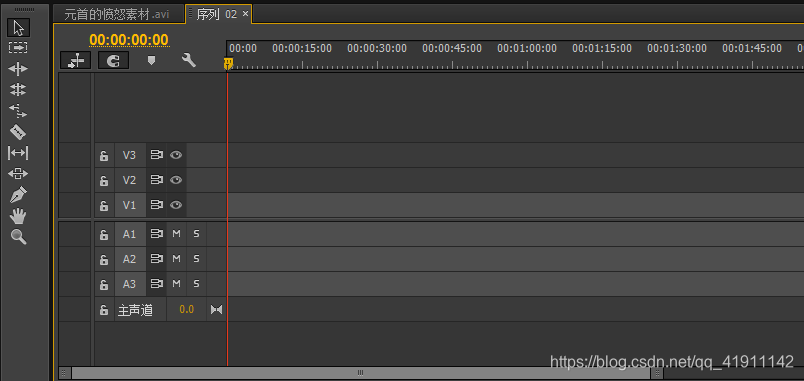804x381 pixels.
Task: Toggle sync lock for track V3
Action: (156, 154)
